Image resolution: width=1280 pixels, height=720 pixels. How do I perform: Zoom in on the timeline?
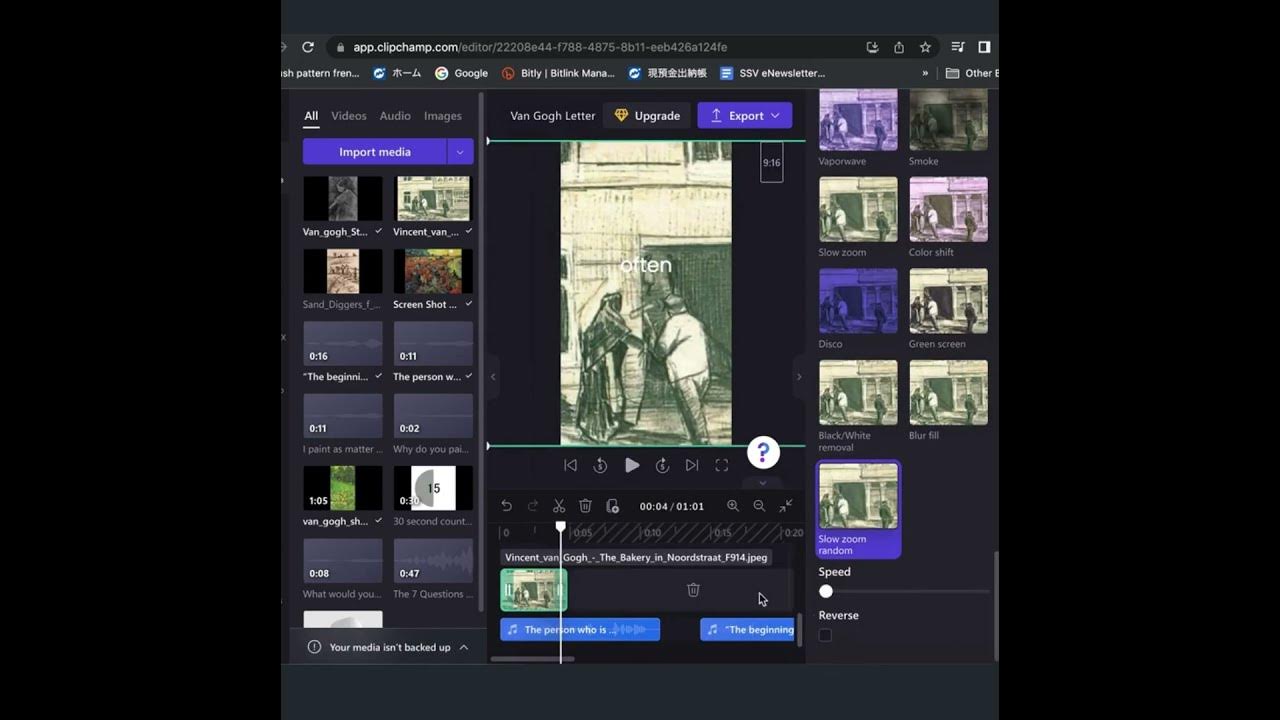click(733, 506)
